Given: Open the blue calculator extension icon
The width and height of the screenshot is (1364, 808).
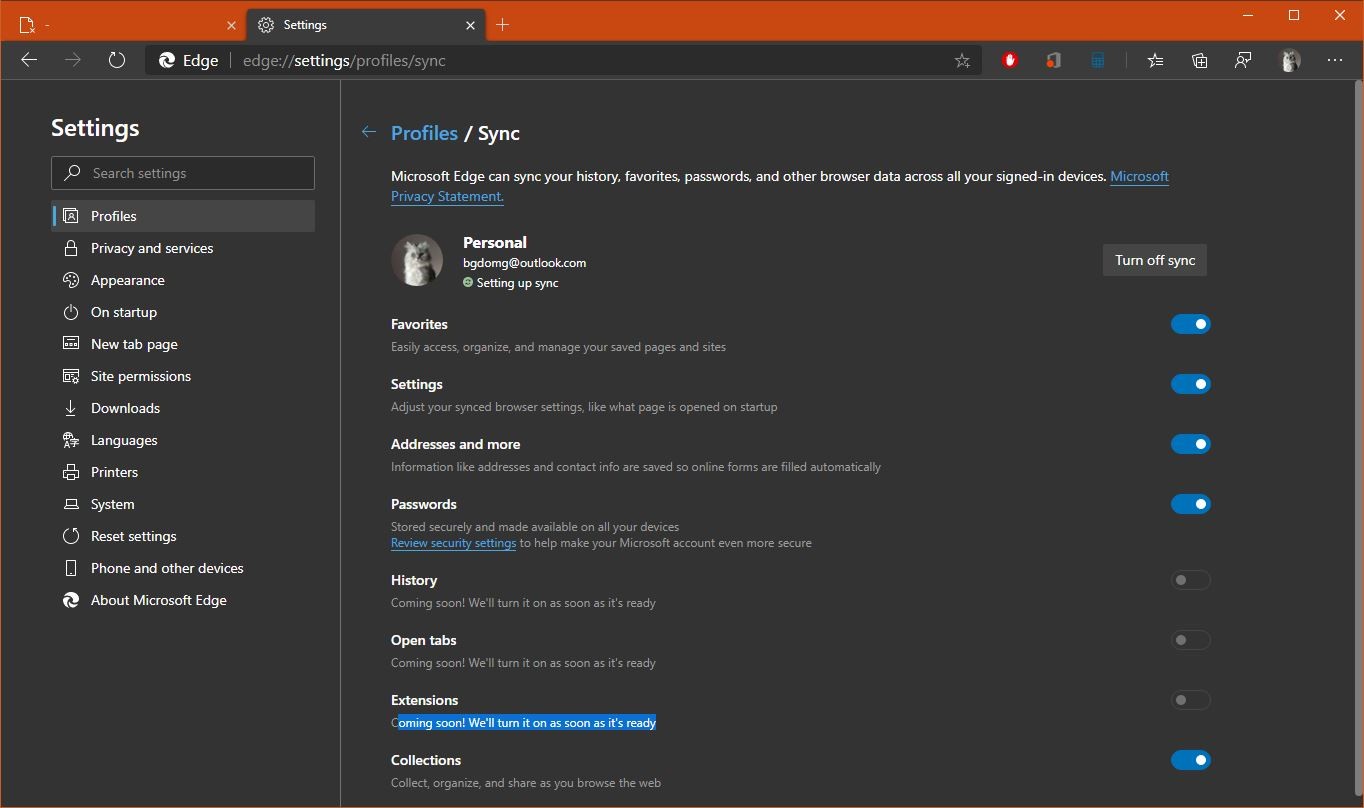Looking at the screenshot, I should click(x=1097, y=60).
